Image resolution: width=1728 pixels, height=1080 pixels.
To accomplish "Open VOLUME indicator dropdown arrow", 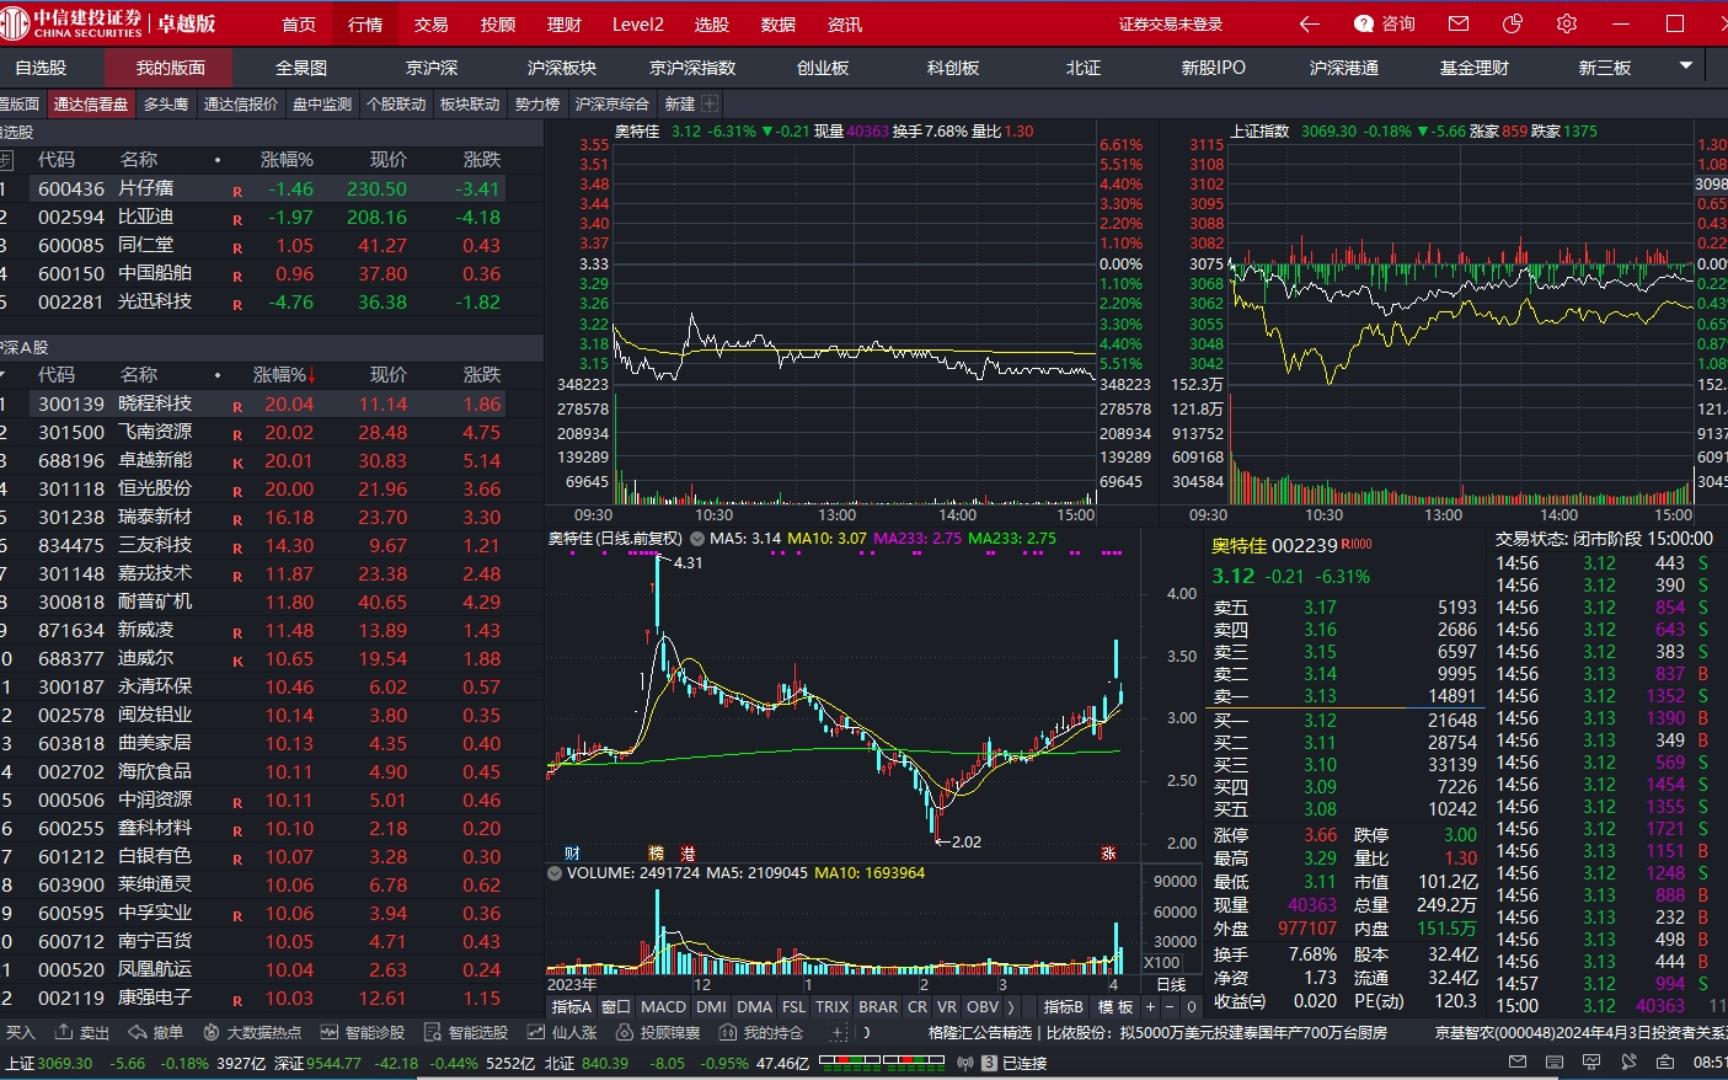I will coord(555,873).
